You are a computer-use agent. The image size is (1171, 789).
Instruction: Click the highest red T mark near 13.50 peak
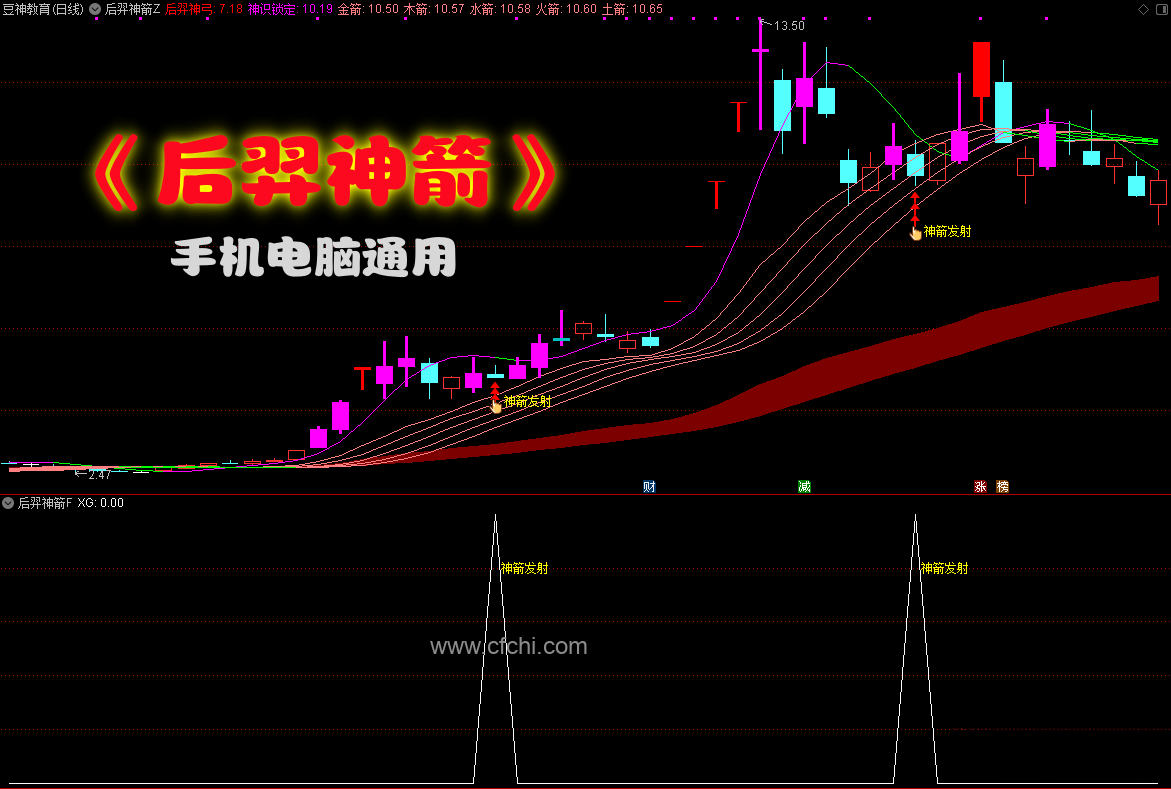click(739, 117)
